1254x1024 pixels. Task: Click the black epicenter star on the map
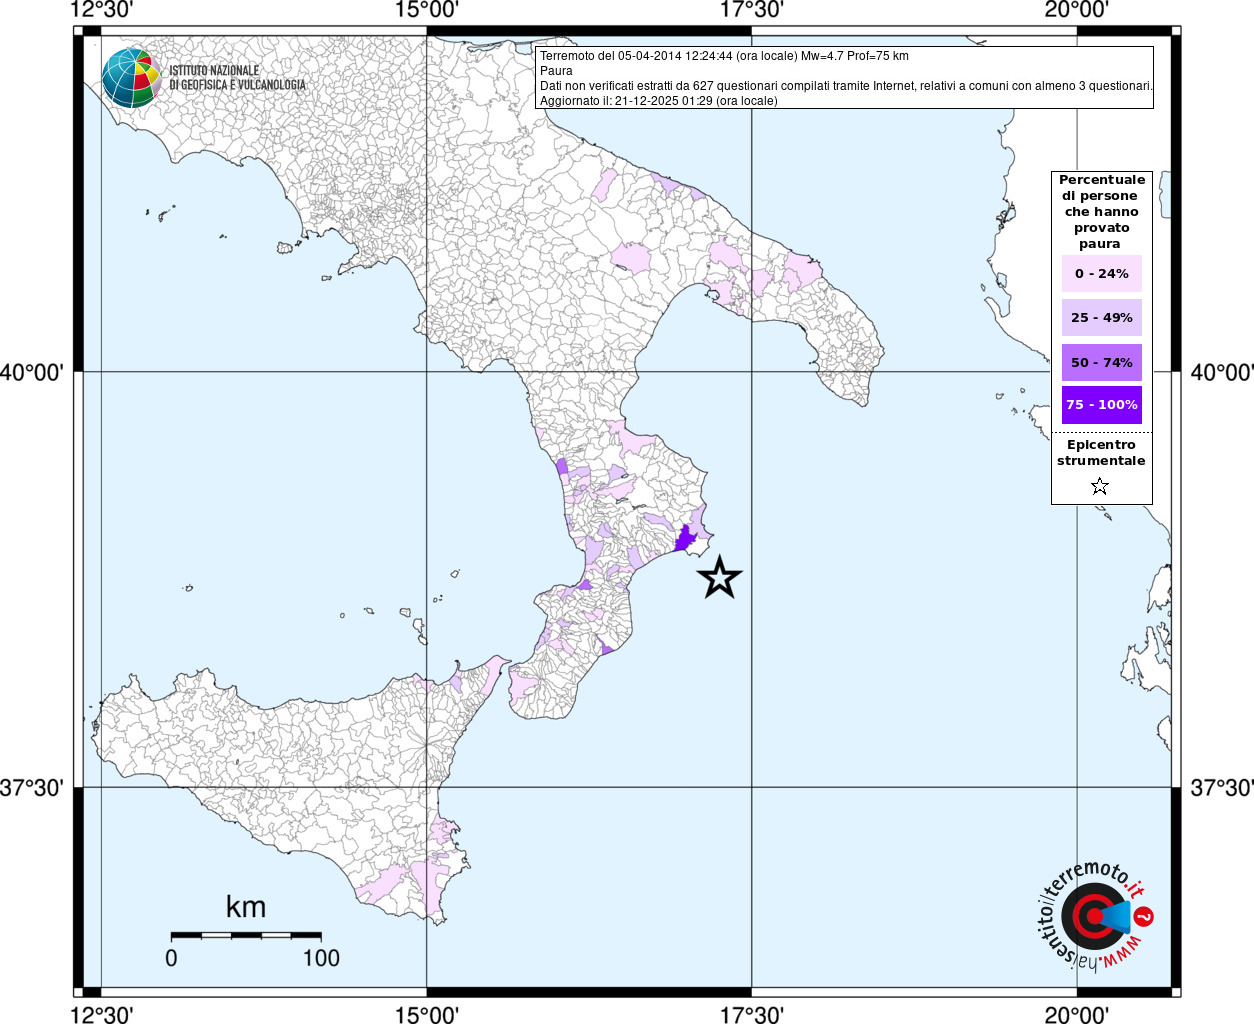click(719, 578)
